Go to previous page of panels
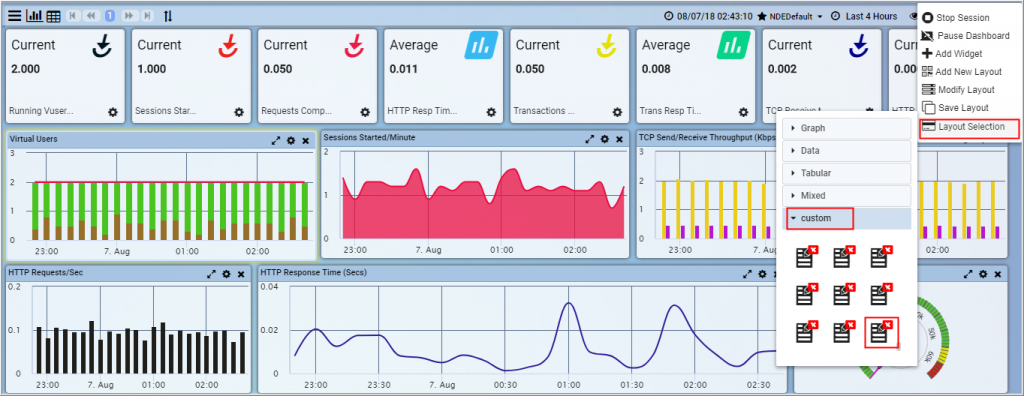Image resolution: width=1024 pixels, height=396 pixels. (91, 16)
